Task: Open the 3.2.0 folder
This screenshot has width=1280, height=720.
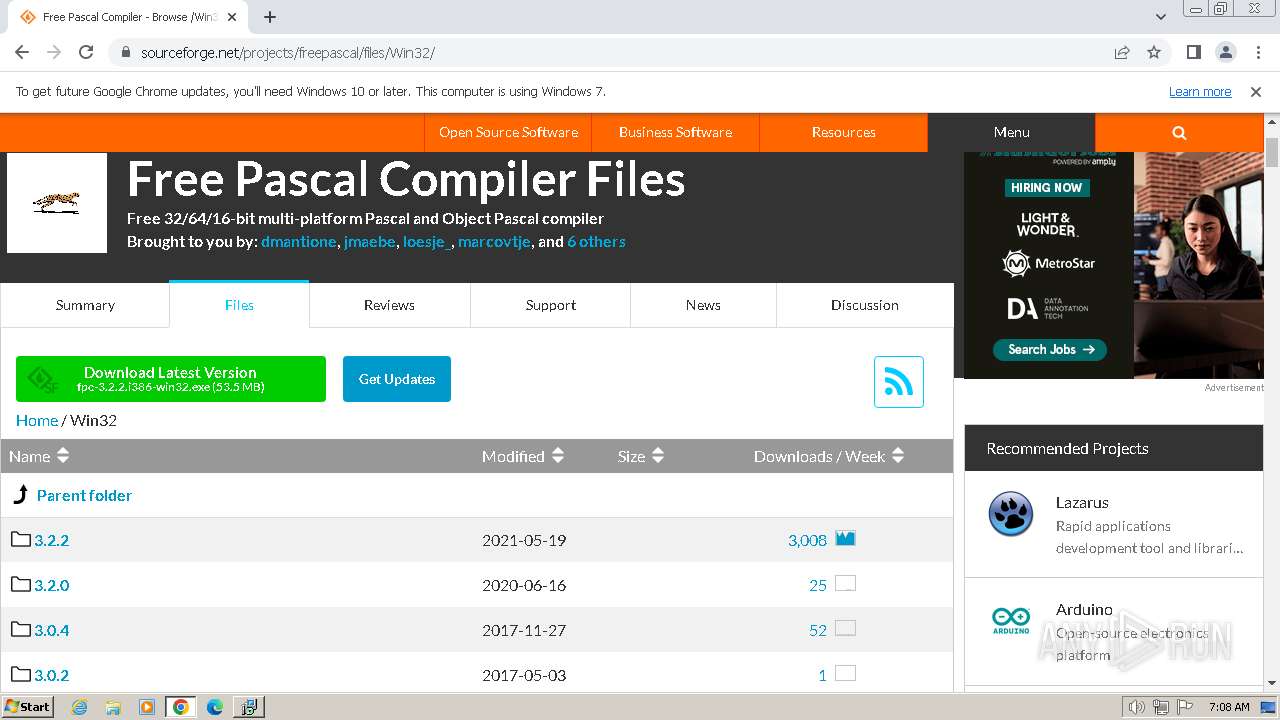Action: click(x=51, y=585)
